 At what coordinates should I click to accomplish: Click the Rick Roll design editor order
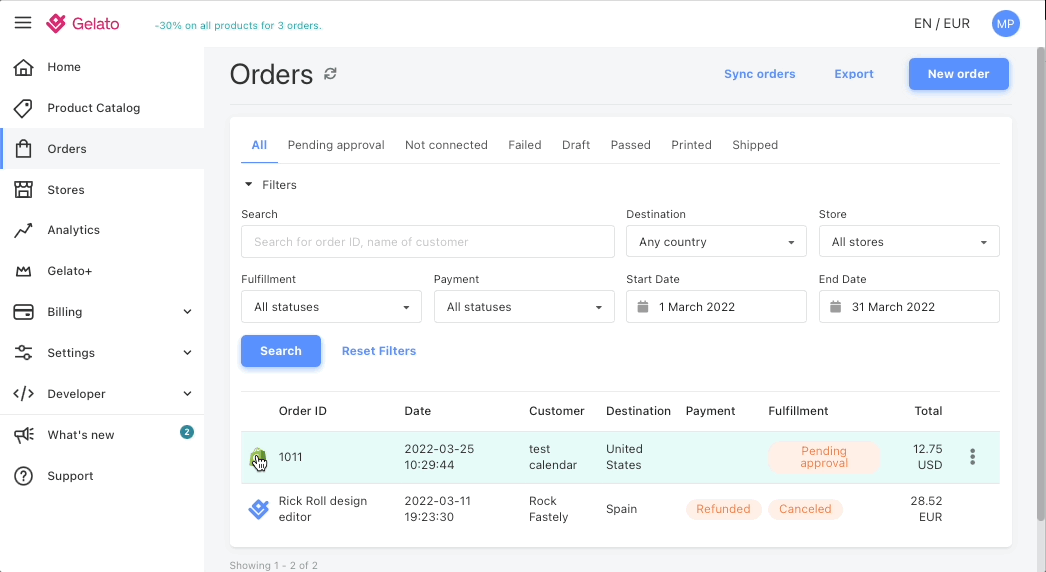tap(323, 509)
